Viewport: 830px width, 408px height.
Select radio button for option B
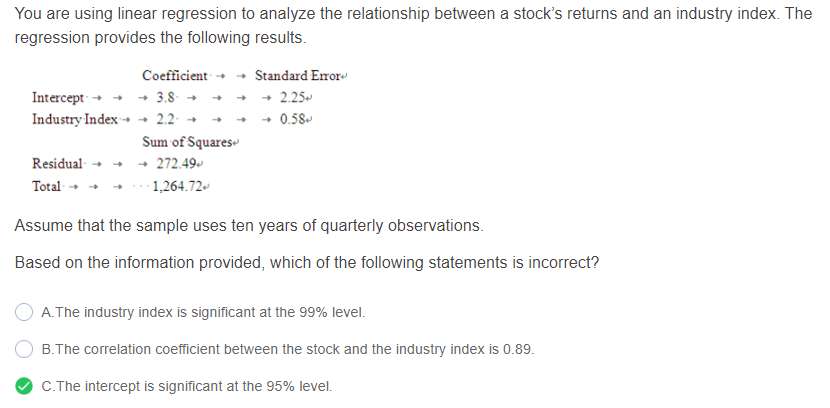click(25, 349)
